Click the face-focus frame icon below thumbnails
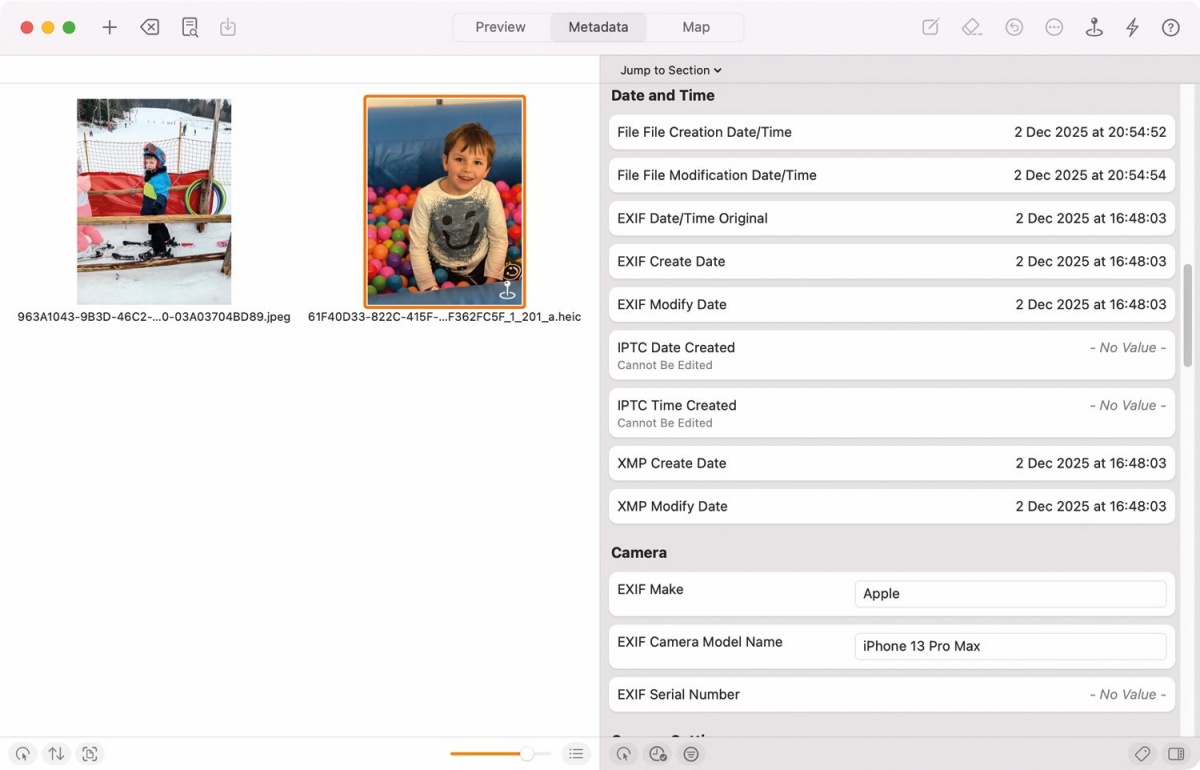Viewport: 1200px width, 770px height. click(90, 754)
